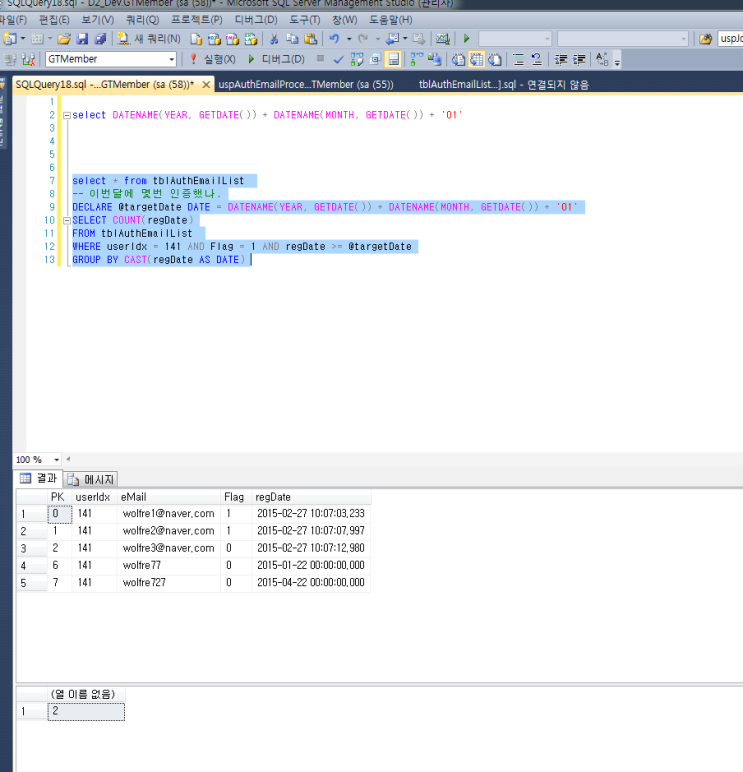Switch to the uspAuthEmailProce...TMember tab
The image size is (743, 772).
click(306, 84)
